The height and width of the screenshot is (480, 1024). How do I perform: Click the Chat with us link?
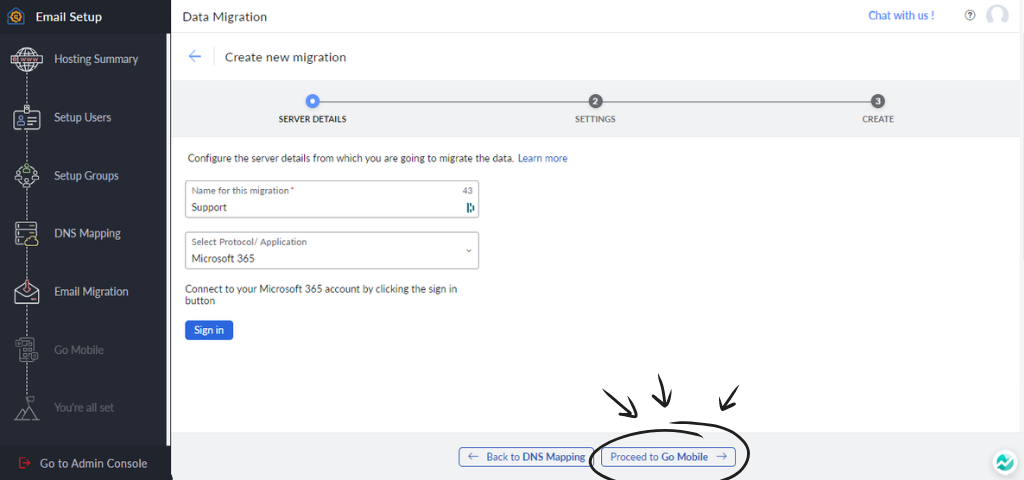click(901, 16)
